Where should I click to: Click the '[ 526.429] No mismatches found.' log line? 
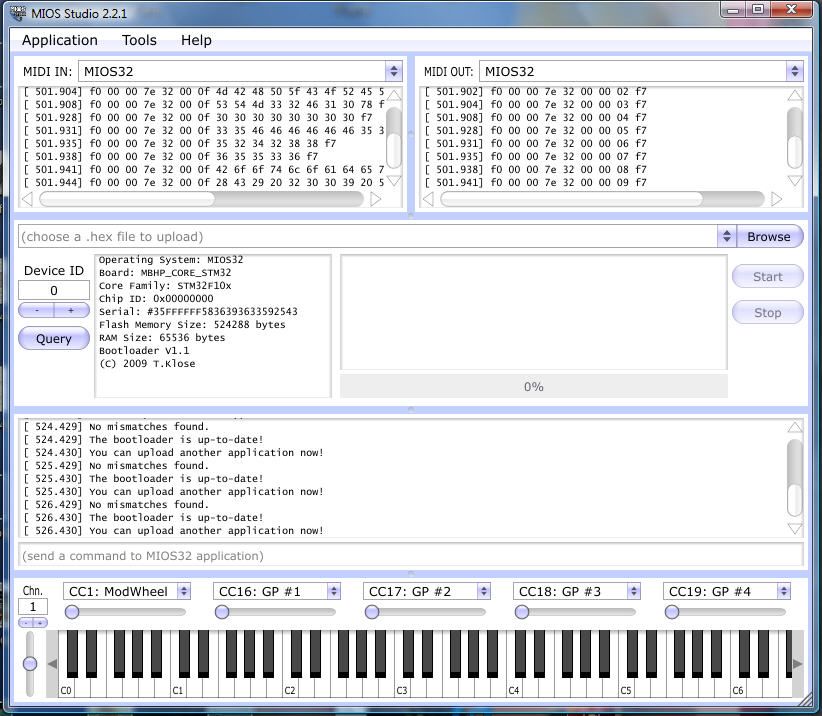tap(116, 505)
